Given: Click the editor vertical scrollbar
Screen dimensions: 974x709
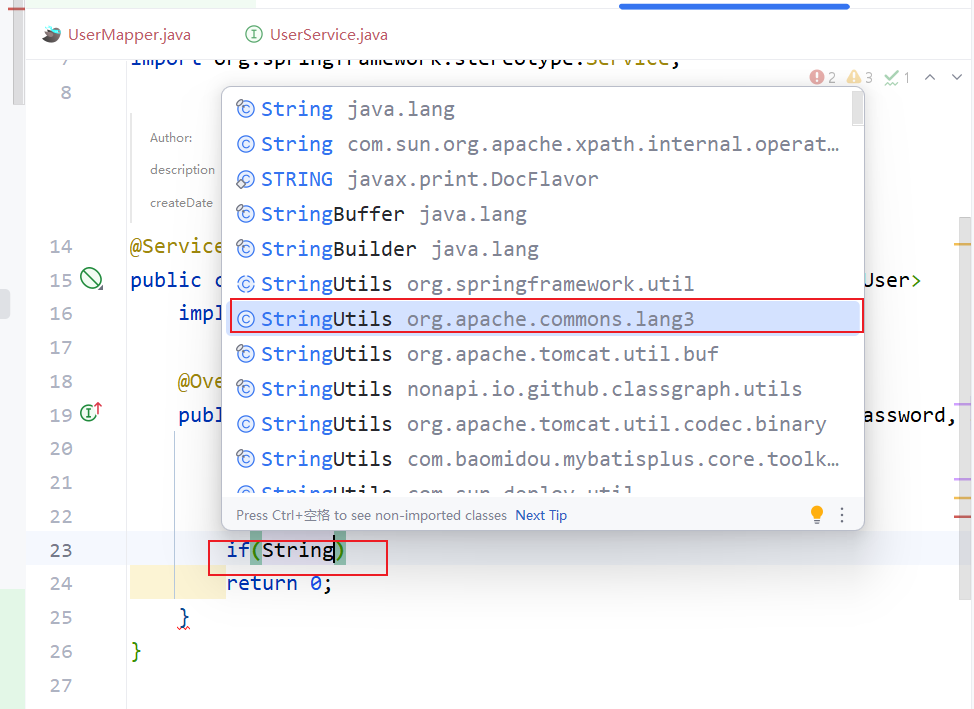Looking at the screenshot, I should click(x=965, y=408).
